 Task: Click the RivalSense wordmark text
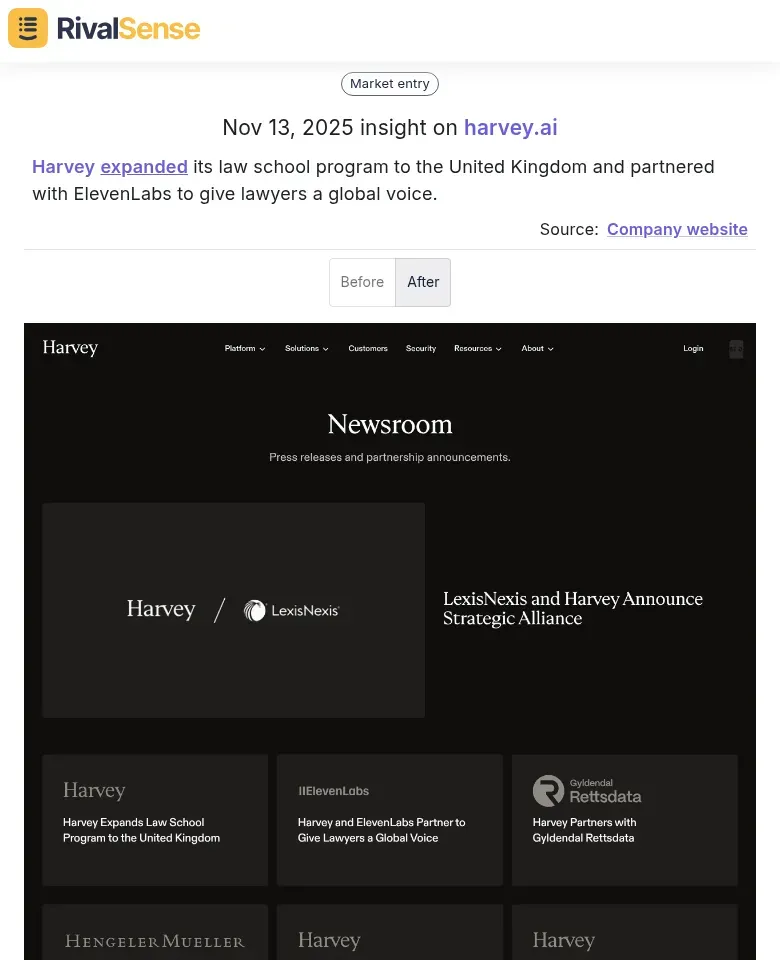(x=129, y=28)
